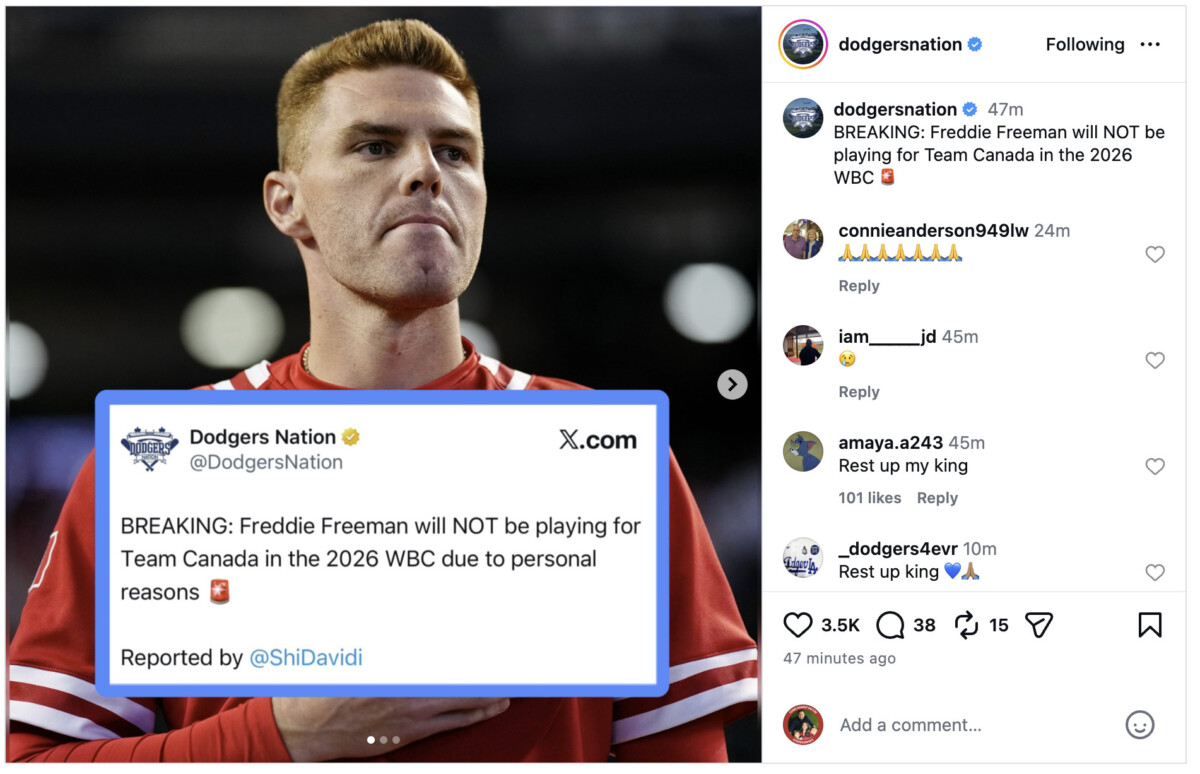Viewport: 1200px width, 774px height.
Task: View the 101 likes on amaya.a243's comment
Action: pyautogui.click(x=869, y=498)
